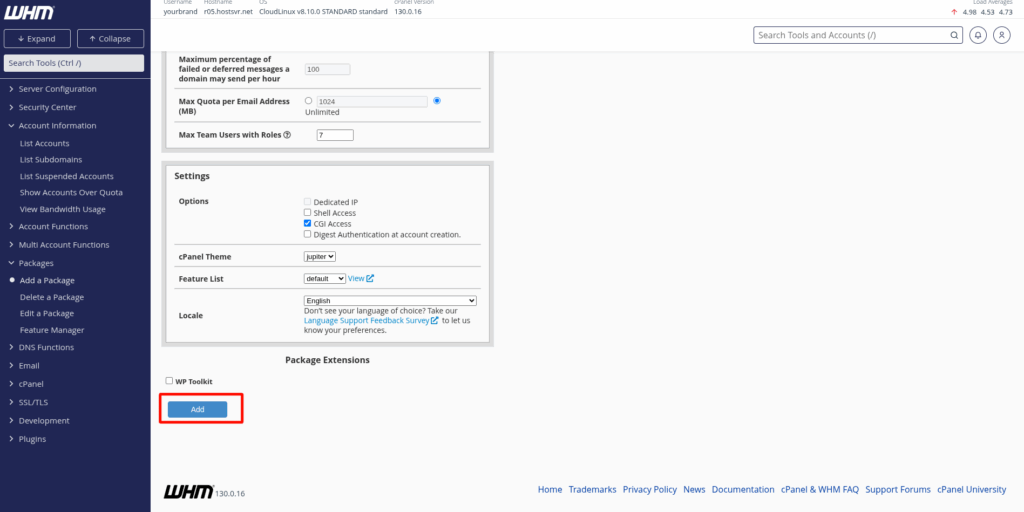
Task: Click the Max Team Users input field
Action: click(335, 135)
